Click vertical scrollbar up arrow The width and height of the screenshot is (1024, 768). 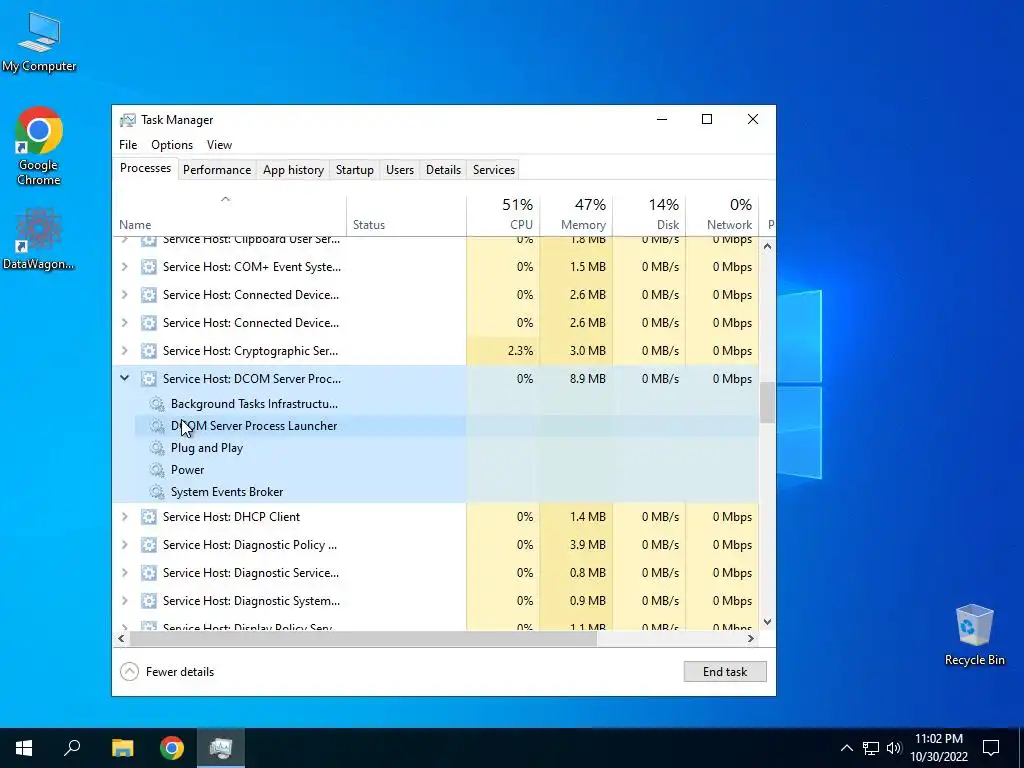click(x=767, y=246)
